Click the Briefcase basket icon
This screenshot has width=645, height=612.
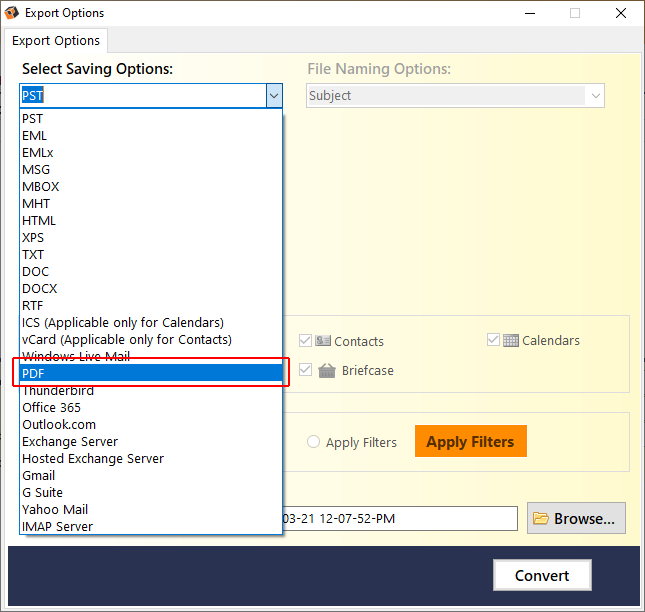[x=327, y=371]
